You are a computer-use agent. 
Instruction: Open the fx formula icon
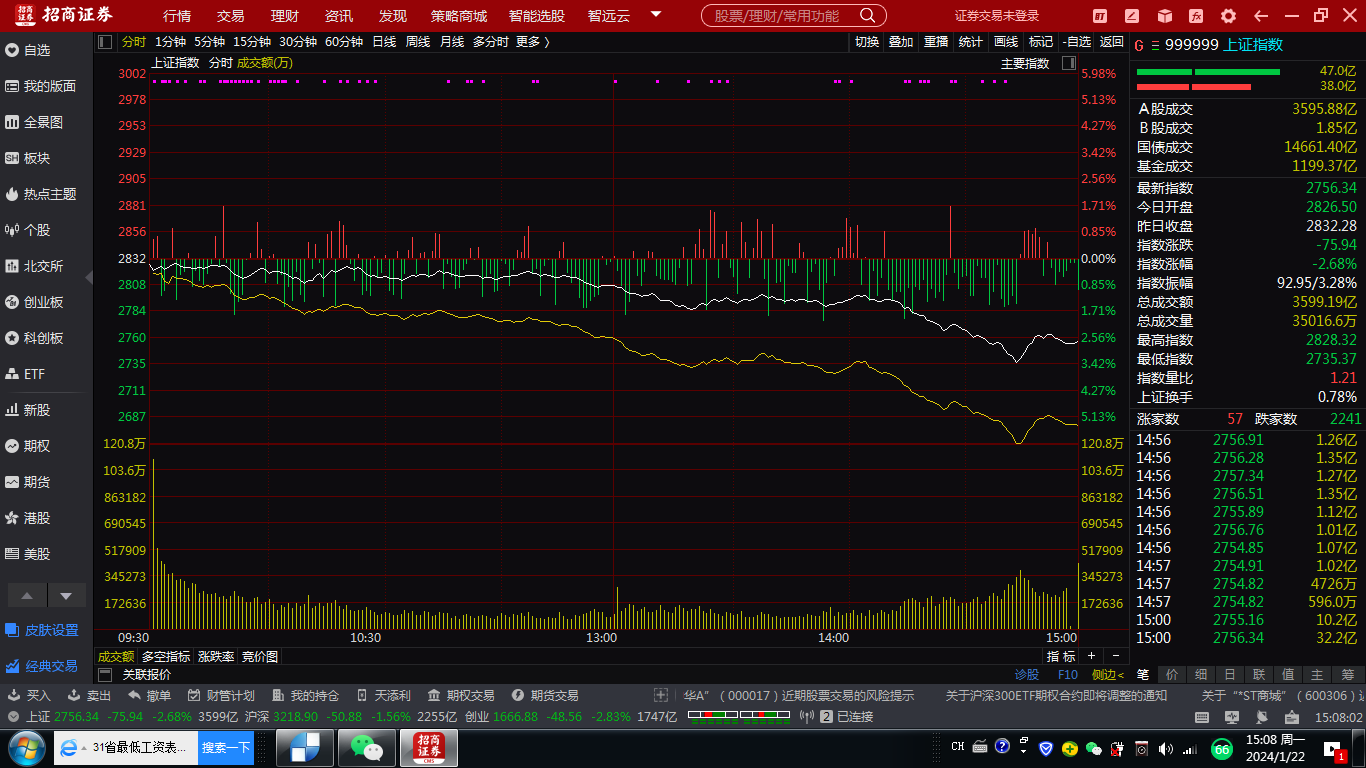[x=1196, y=16]
